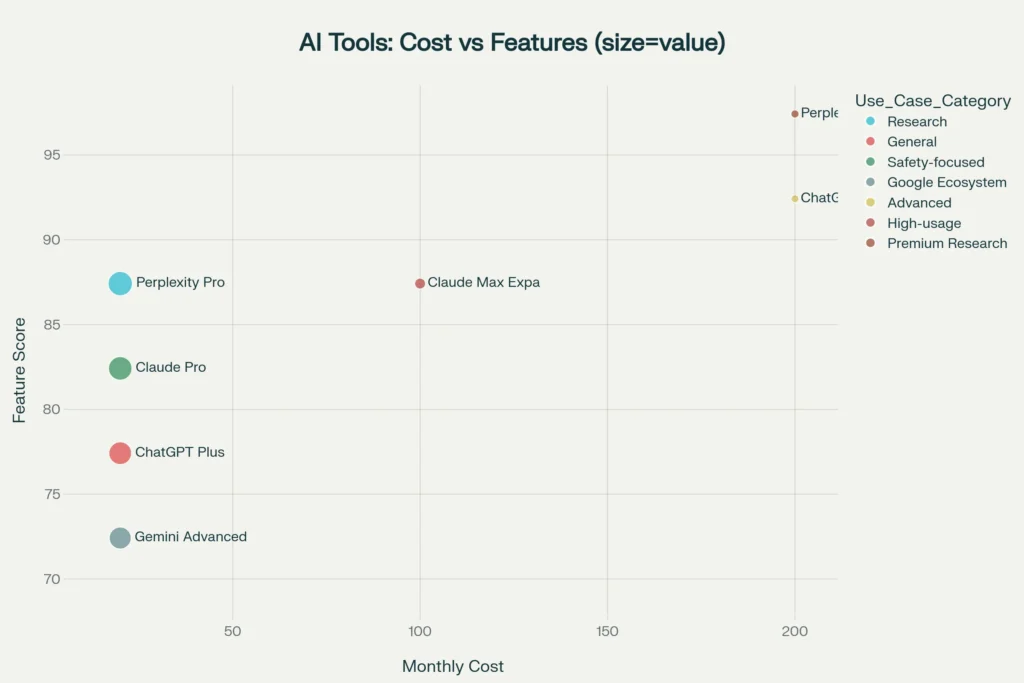Click the chart title AI Tools: Cost vs Features
This screenshot has width=1024, height=683.
click(512, 42)
